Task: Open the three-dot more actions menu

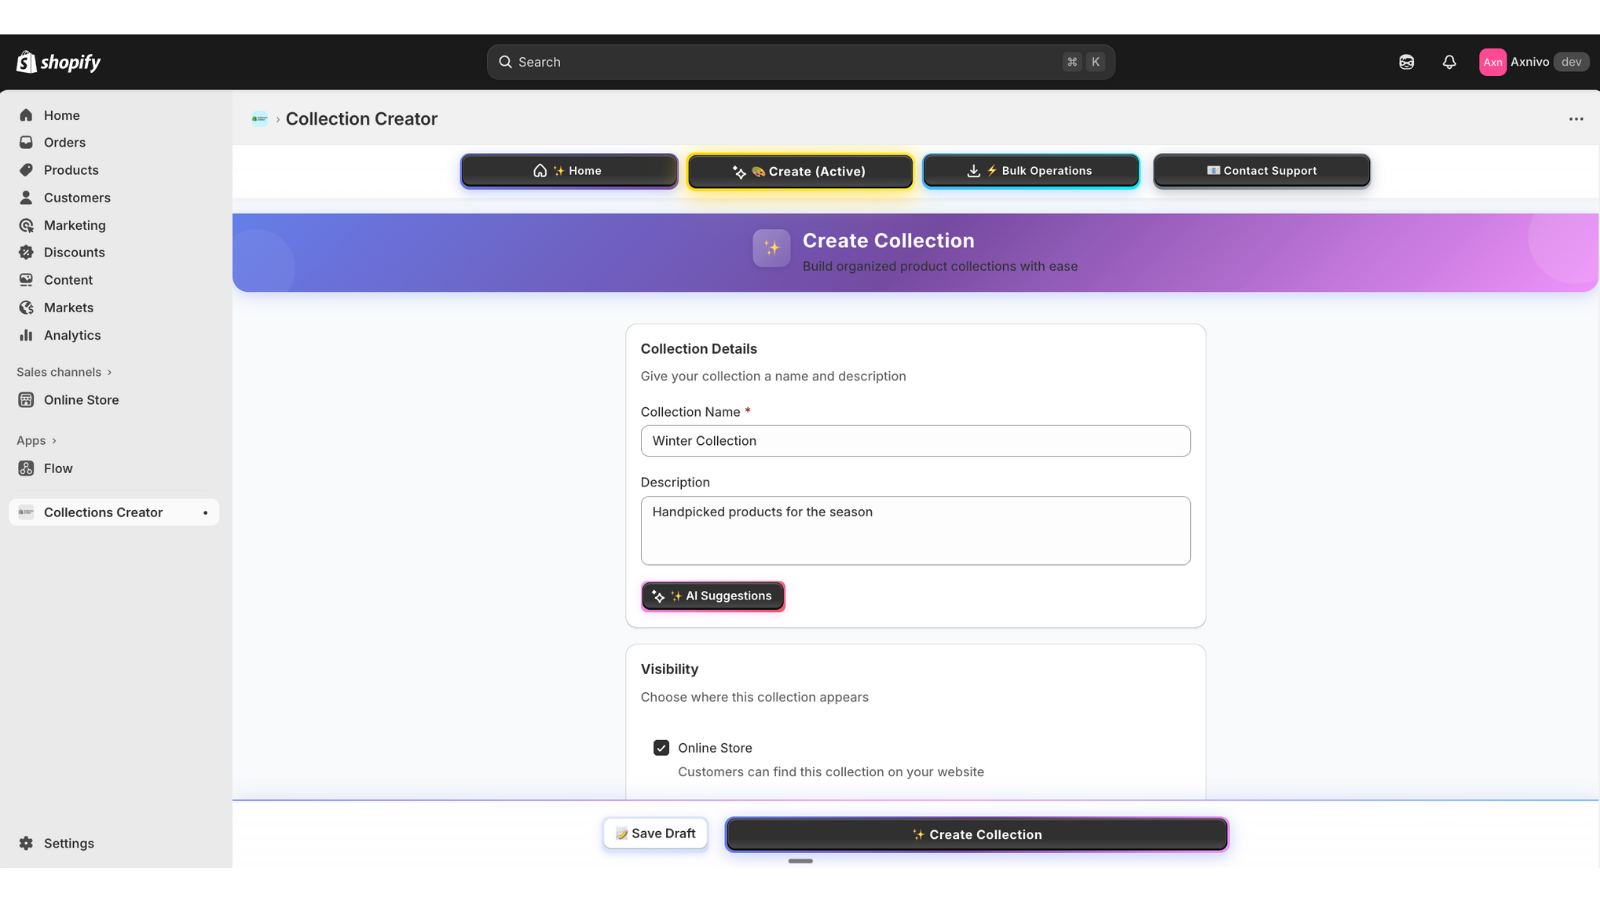Action: pos(1576,119)
